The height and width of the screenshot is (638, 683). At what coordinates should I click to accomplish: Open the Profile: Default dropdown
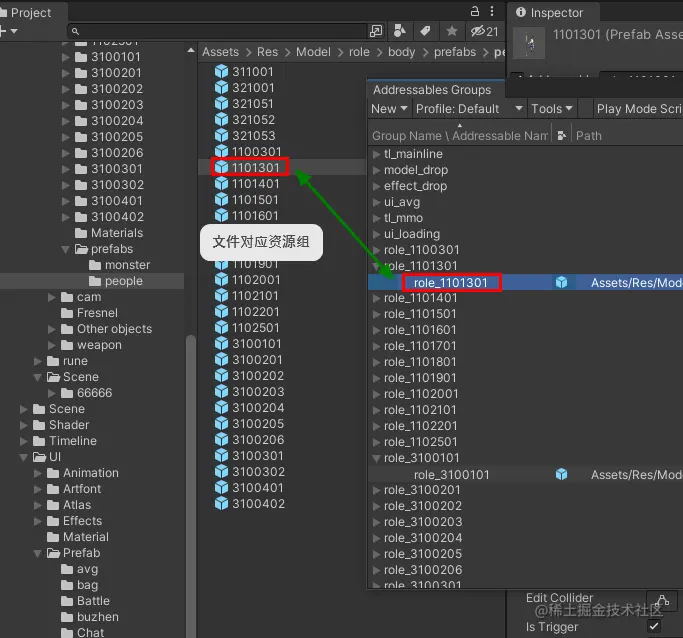pyautogui.click(x=469, y=108)
